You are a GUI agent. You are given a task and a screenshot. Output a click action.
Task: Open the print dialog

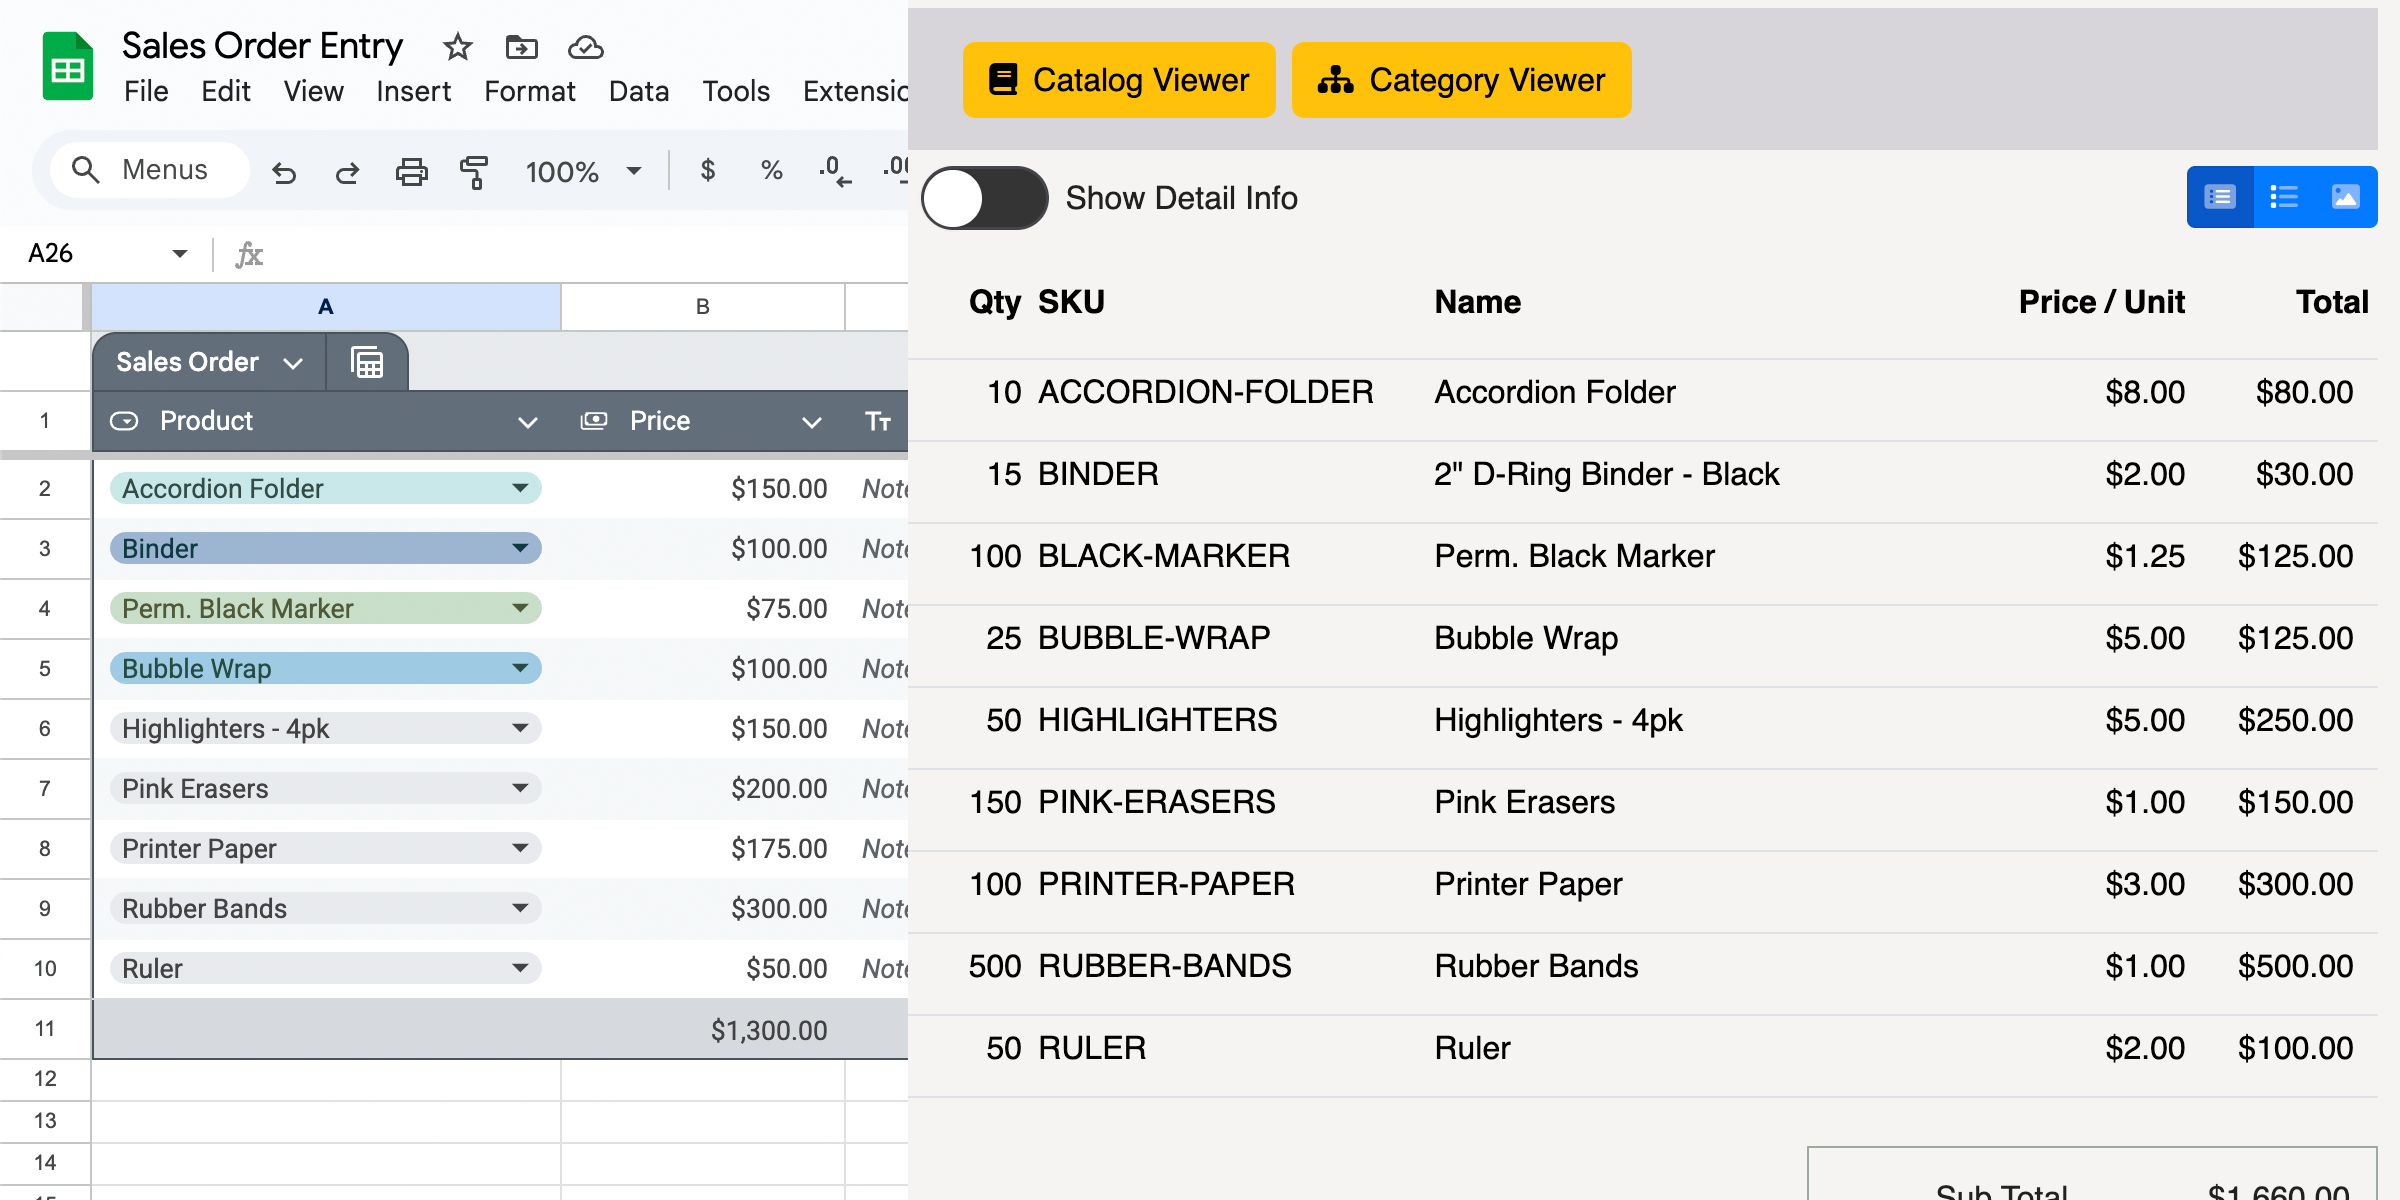[412, 171]
